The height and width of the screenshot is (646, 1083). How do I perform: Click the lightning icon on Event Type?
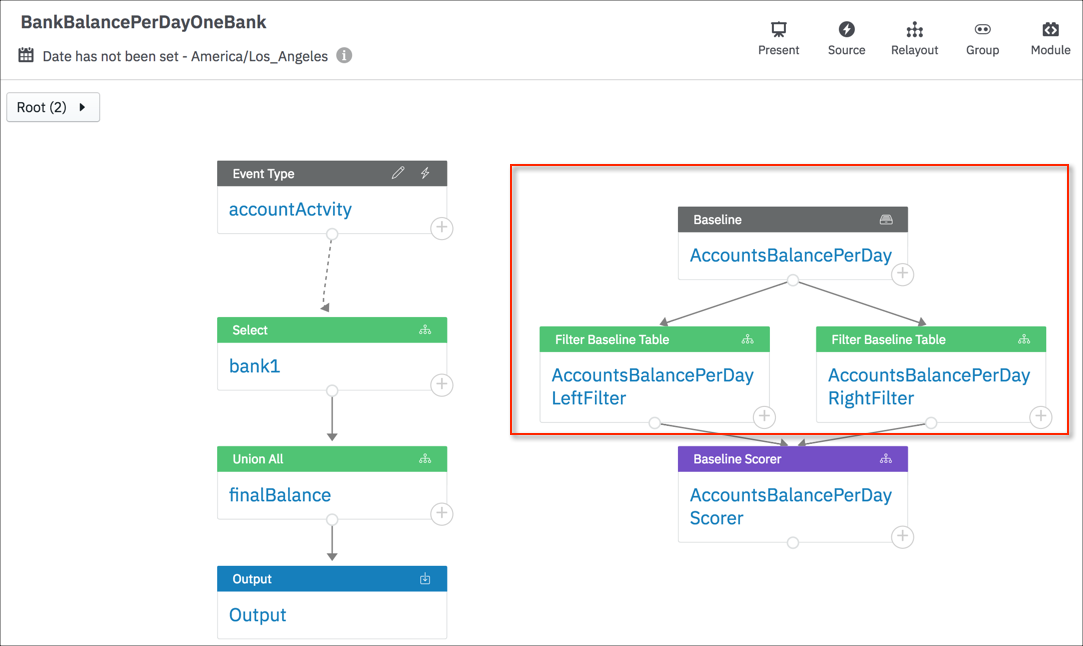pos(425,173)
